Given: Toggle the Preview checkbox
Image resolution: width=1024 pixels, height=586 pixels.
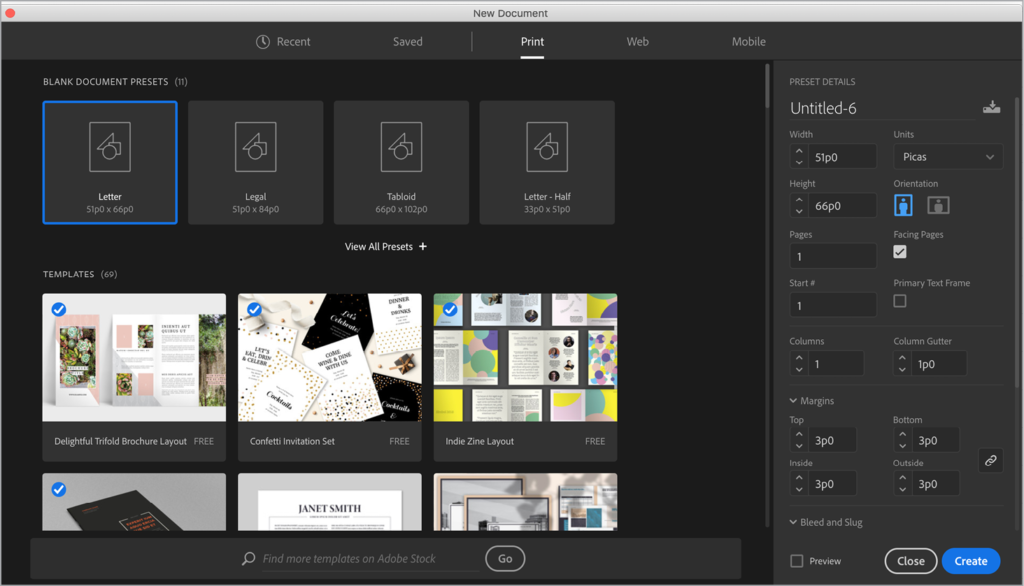Looking at the screenshot, I should (x=797, y=561).
